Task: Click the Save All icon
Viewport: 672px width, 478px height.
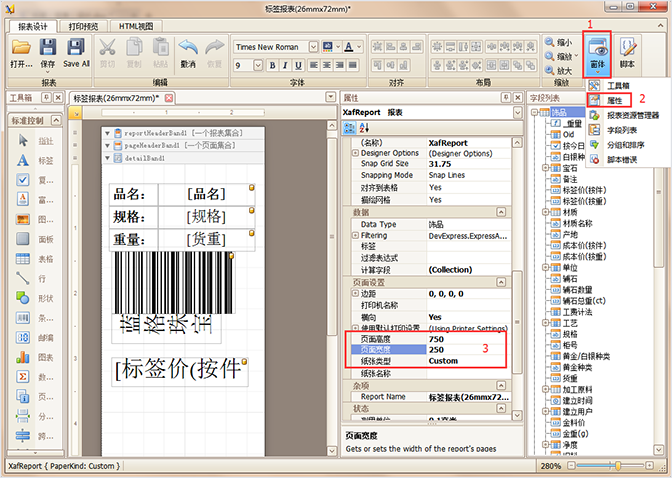Action: click(x=76, y=46)
